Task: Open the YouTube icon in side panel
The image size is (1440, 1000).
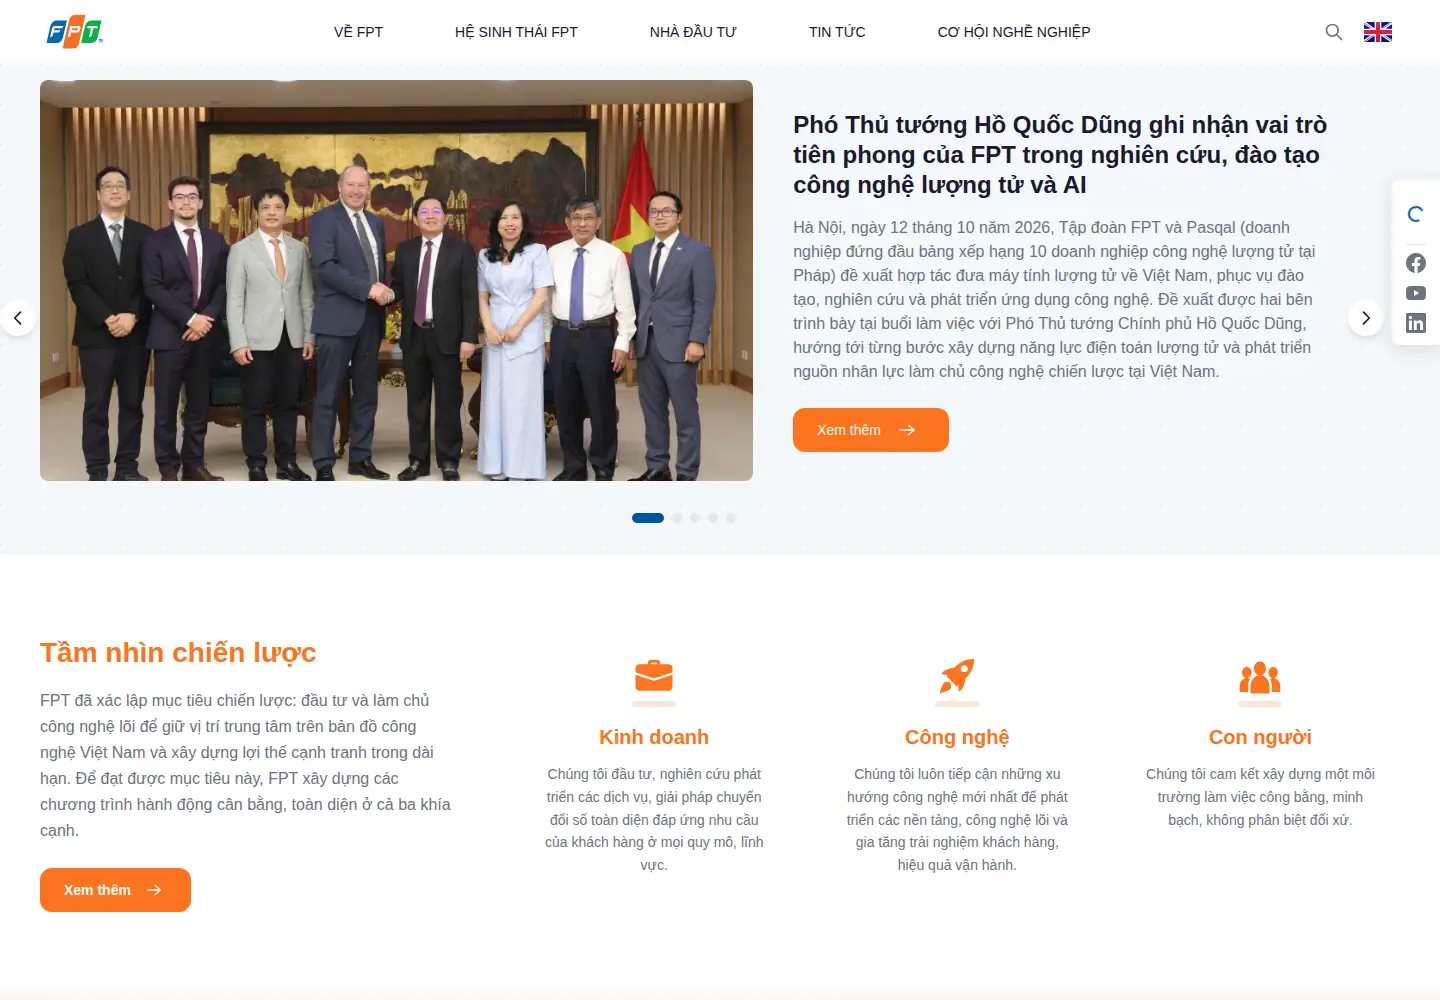Action: click(1416, 293)
